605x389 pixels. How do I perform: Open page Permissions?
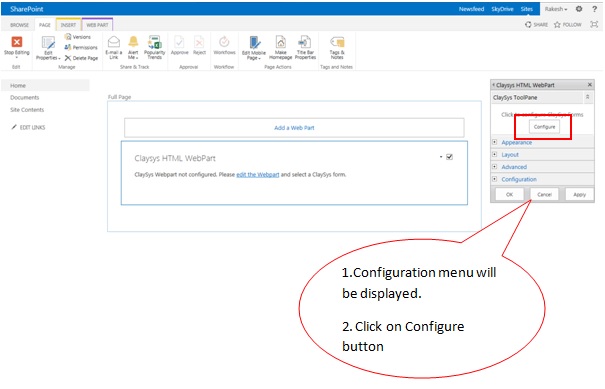point(81,47)
